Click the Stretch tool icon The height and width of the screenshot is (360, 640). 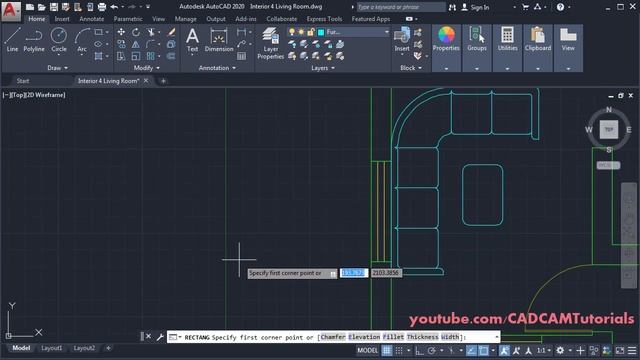click(121, 56)
